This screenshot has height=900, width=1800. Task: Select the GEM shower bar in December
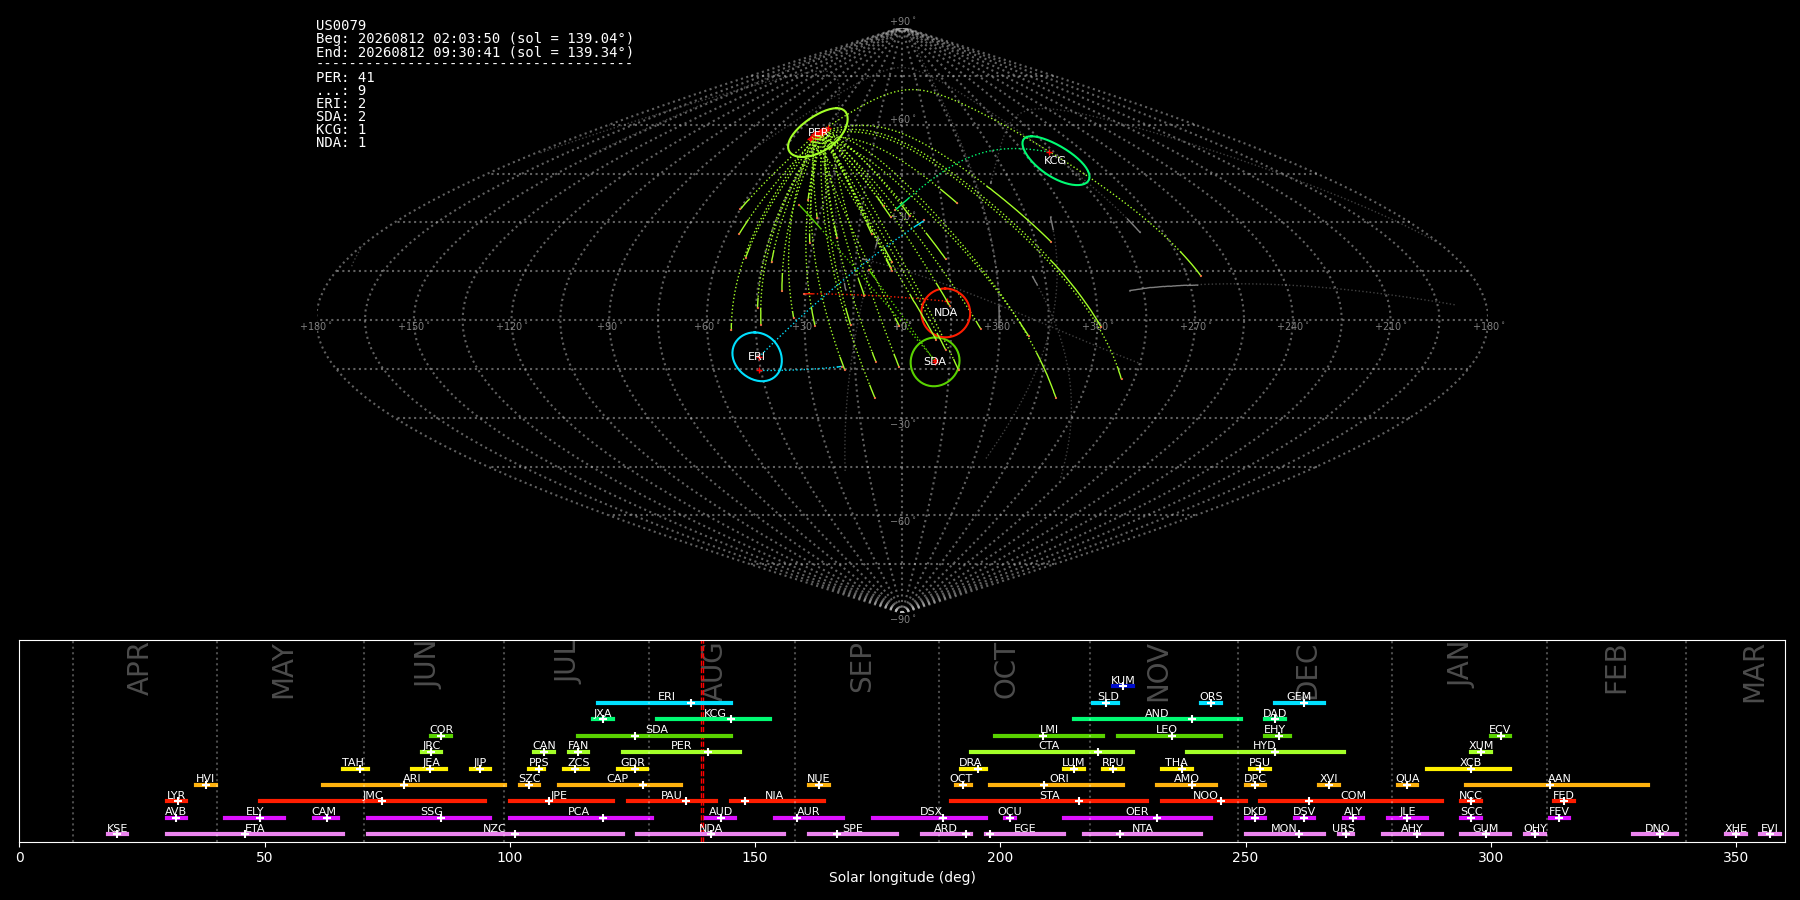coord(1299,703)
